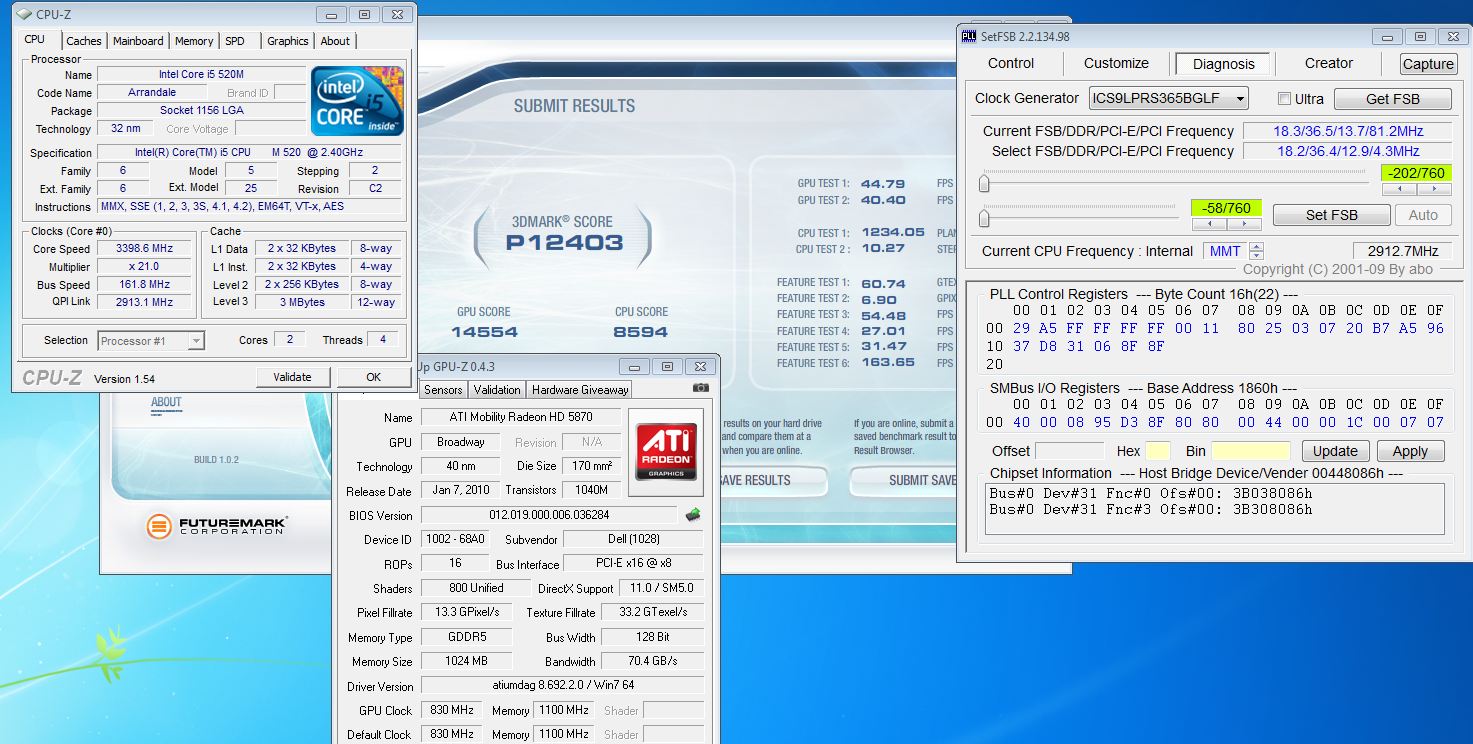1473x744 pixels.
Task: Apply frequency with the Set FSB button
Action: click(1331, 215)
